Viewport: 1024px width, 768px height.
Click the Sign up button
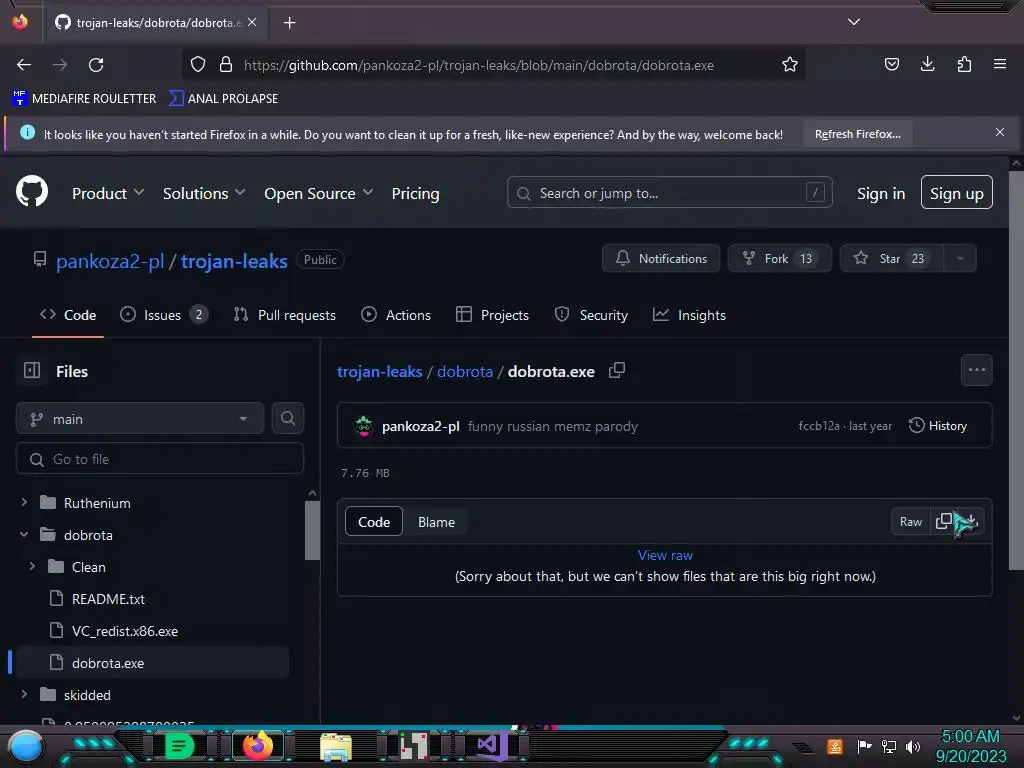956,193
